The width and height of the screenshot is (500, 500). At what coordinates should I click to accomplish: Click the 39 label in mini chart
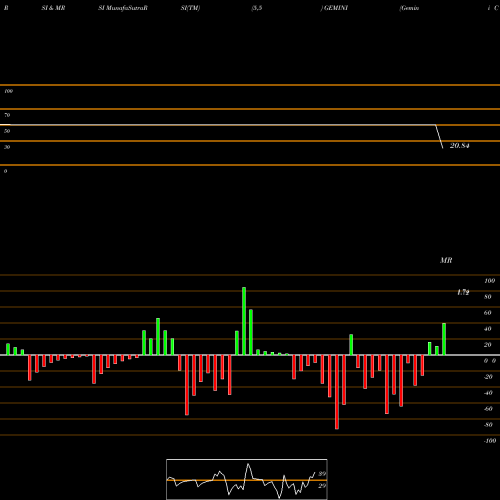(322, 474)
